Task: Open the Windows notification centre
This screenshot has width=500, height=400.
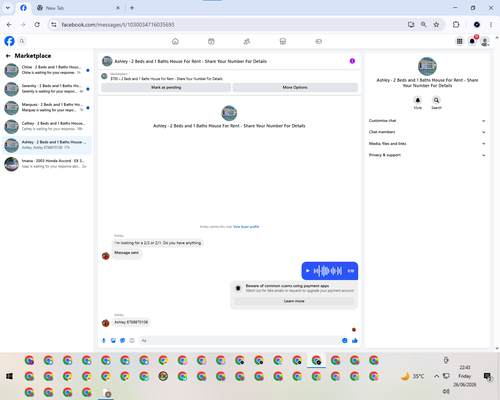Action: (x=487, y=376)
